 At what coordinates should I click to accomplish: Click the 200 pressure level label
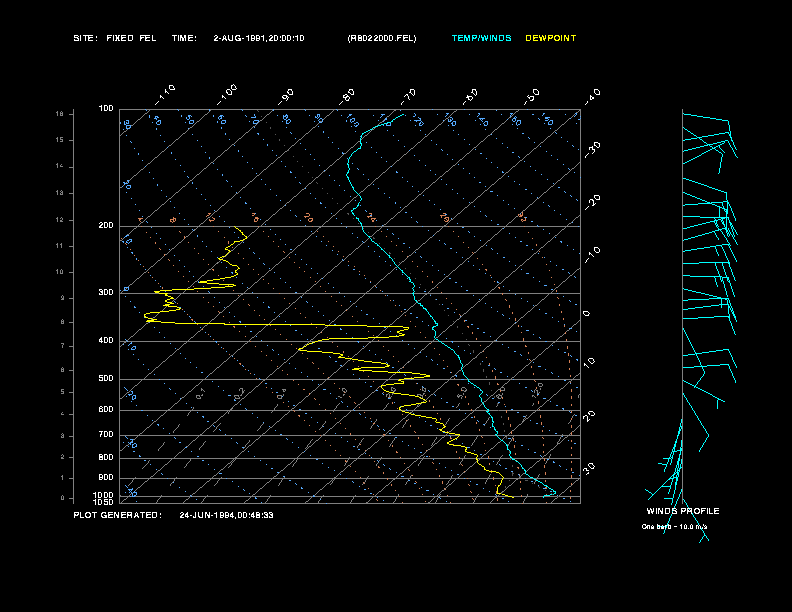(106, 225)
